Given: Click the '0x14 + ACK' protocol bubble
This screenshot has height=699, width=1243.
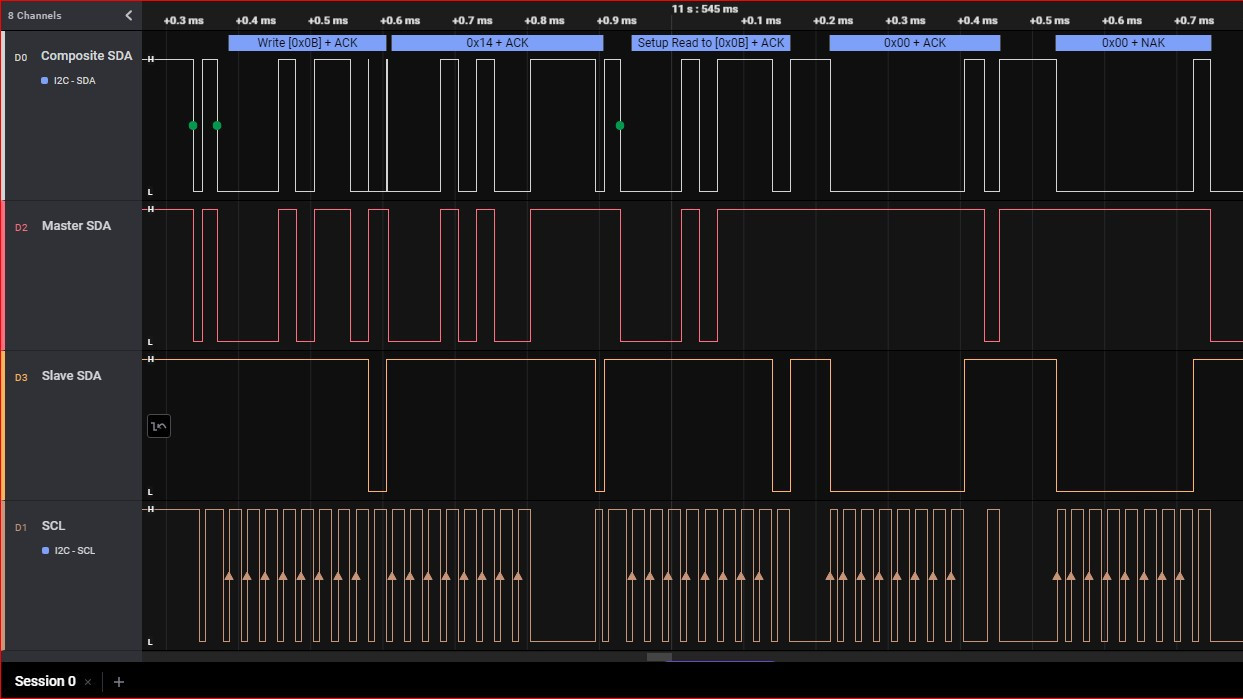Looking at the screenshot, I should click(497, 43).
